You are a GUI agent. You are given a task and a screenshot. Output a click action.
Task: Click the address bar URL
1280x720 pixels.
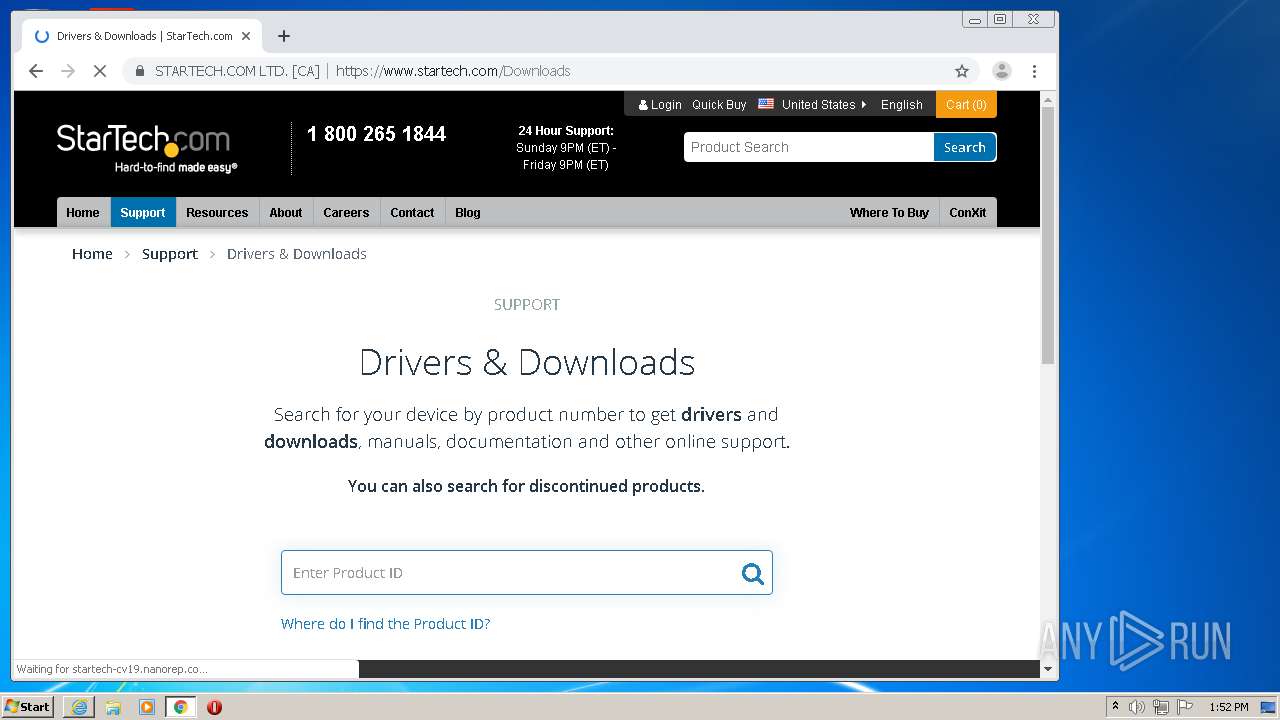pyautogui.click(x=453, y=71)
